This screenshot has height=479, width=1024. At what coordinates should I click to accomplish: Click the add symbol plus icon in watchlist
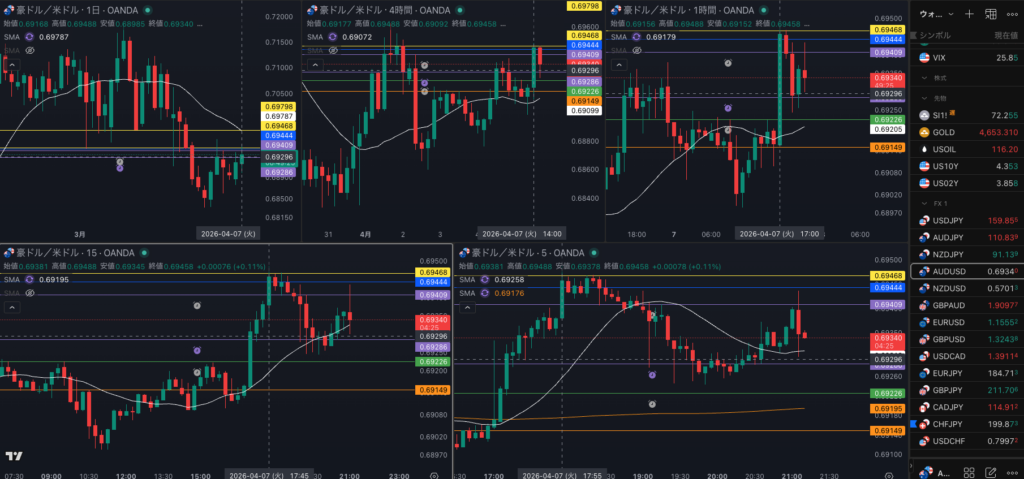coord(968,14)
